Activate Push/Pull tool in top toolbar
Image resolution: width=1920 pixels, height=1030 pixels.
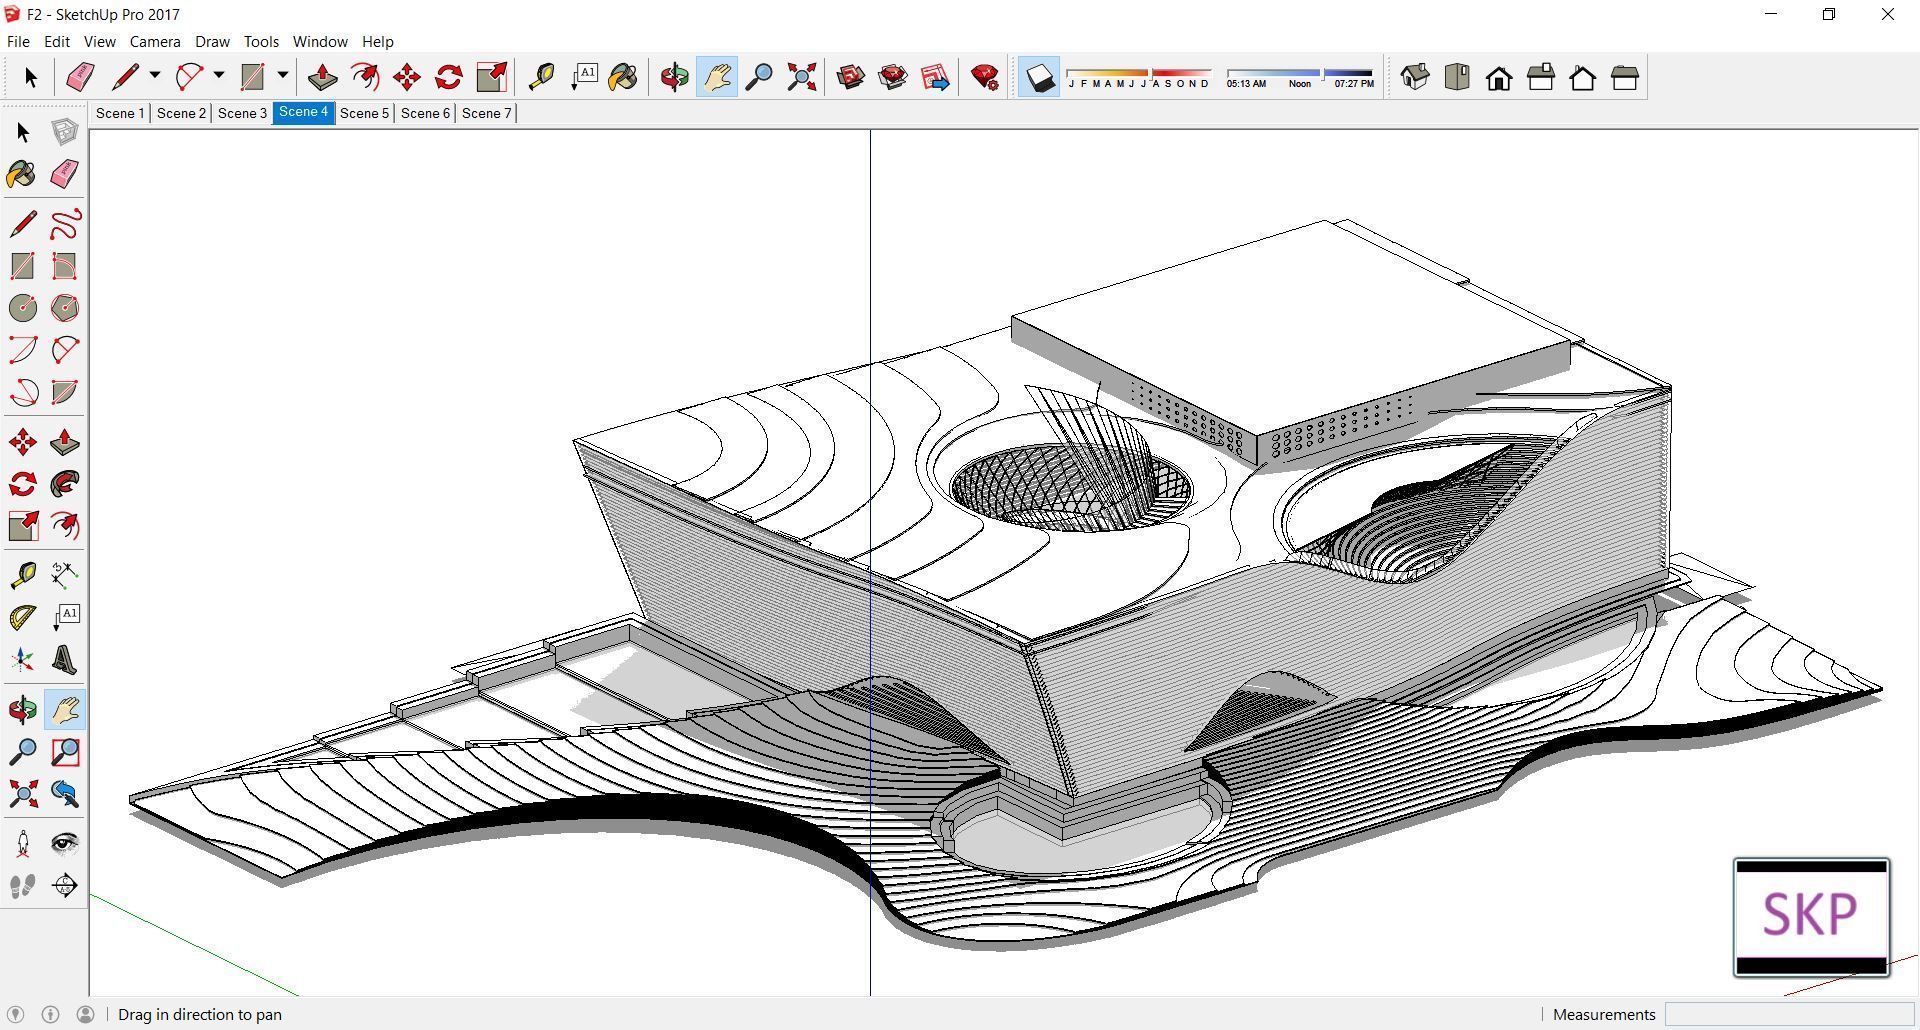coord(322,78)
